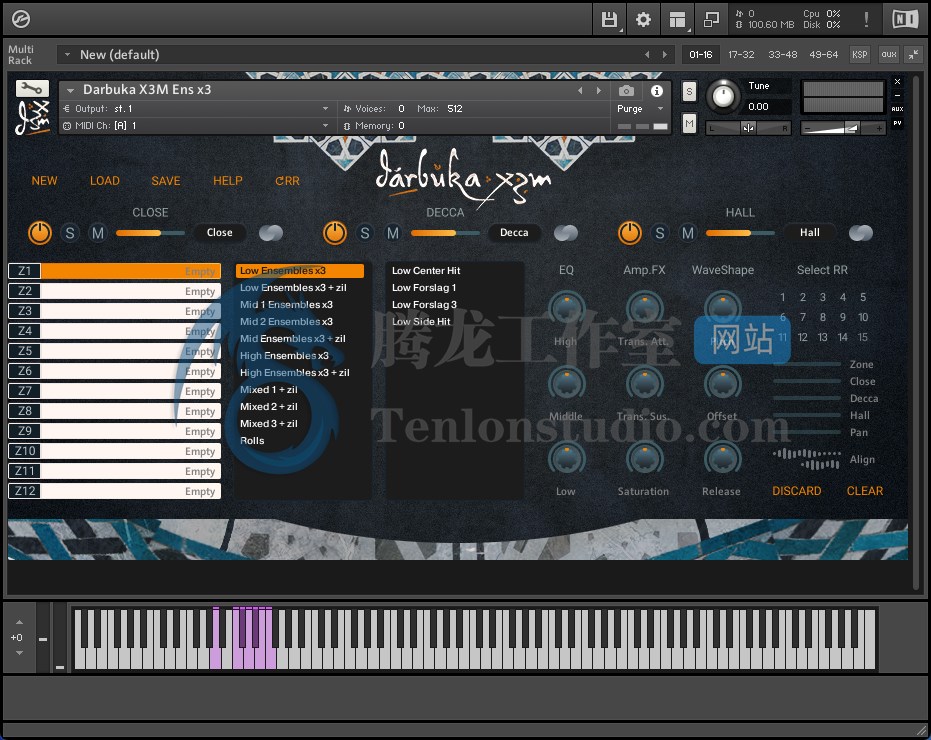Click the CLEAR button

[864, 491]
